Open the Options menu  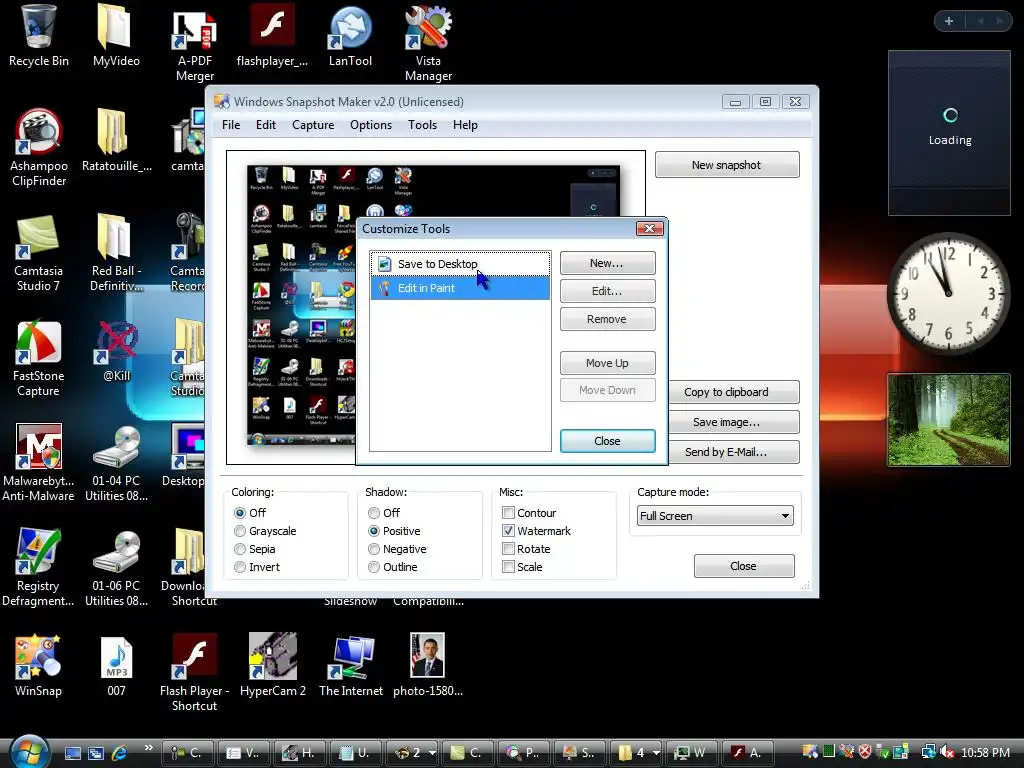click(x=370, y=125)
